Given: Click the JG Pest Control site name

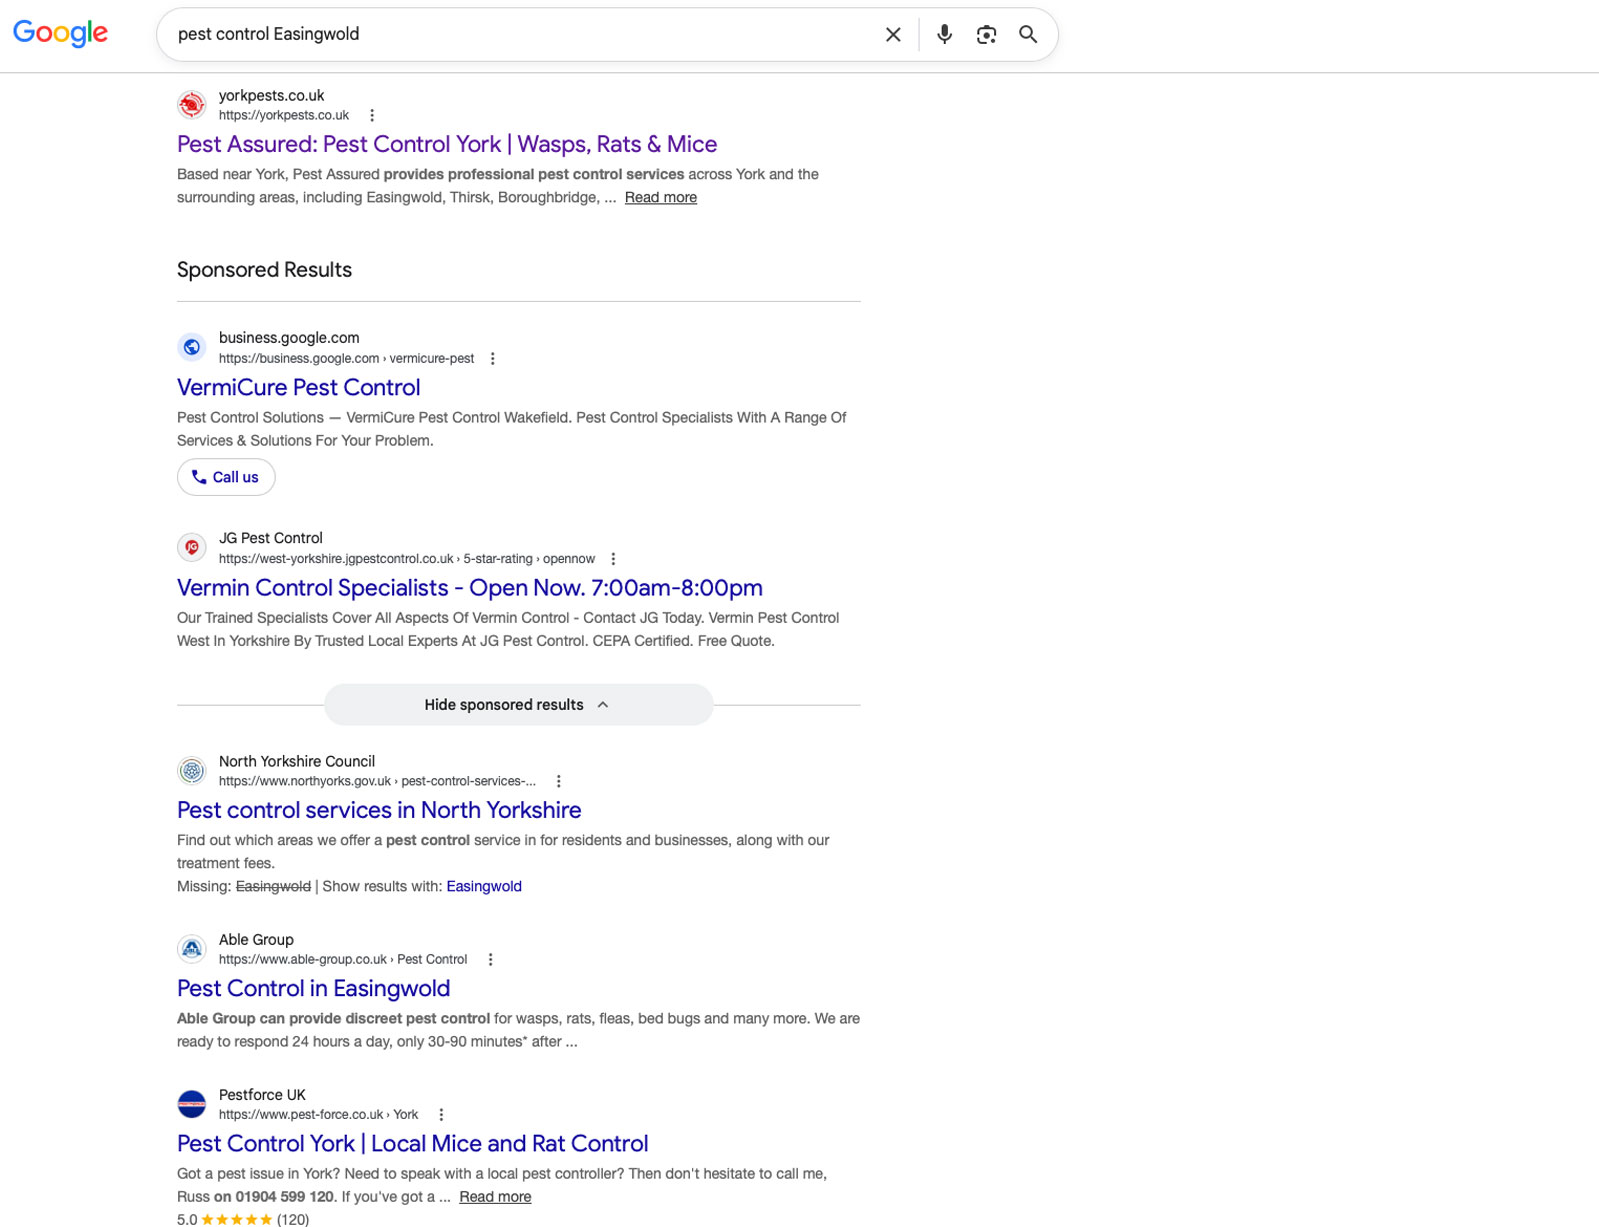Looking at the screenshot, I should pyautogui.click(x=271, y=538).
